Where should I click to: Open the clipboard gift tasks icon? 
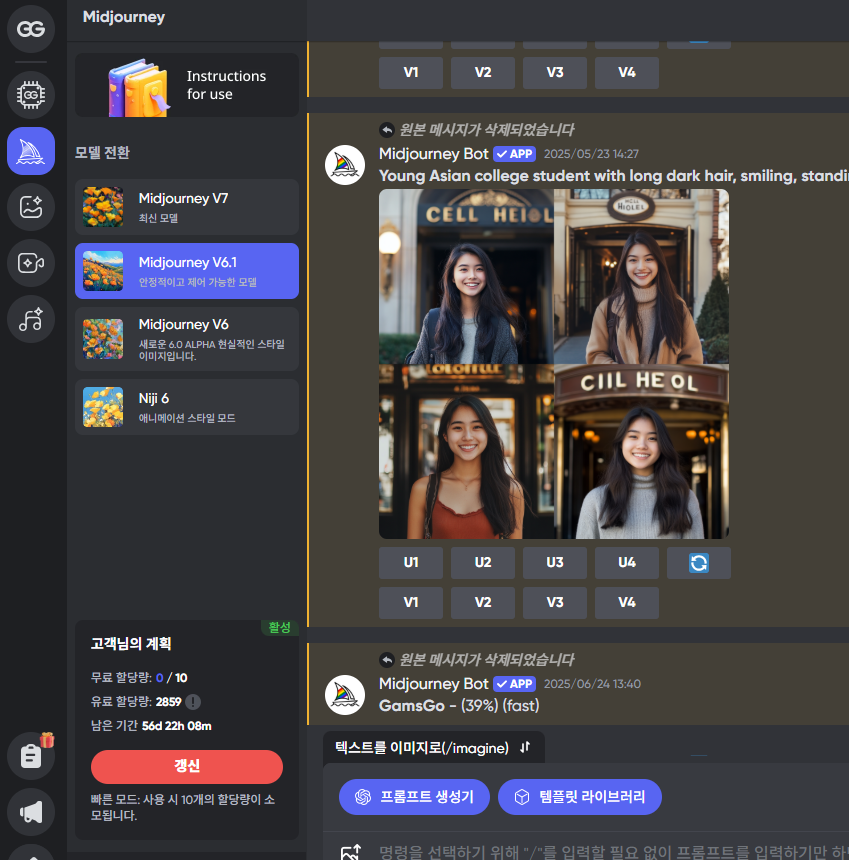(x=31, y=756)
